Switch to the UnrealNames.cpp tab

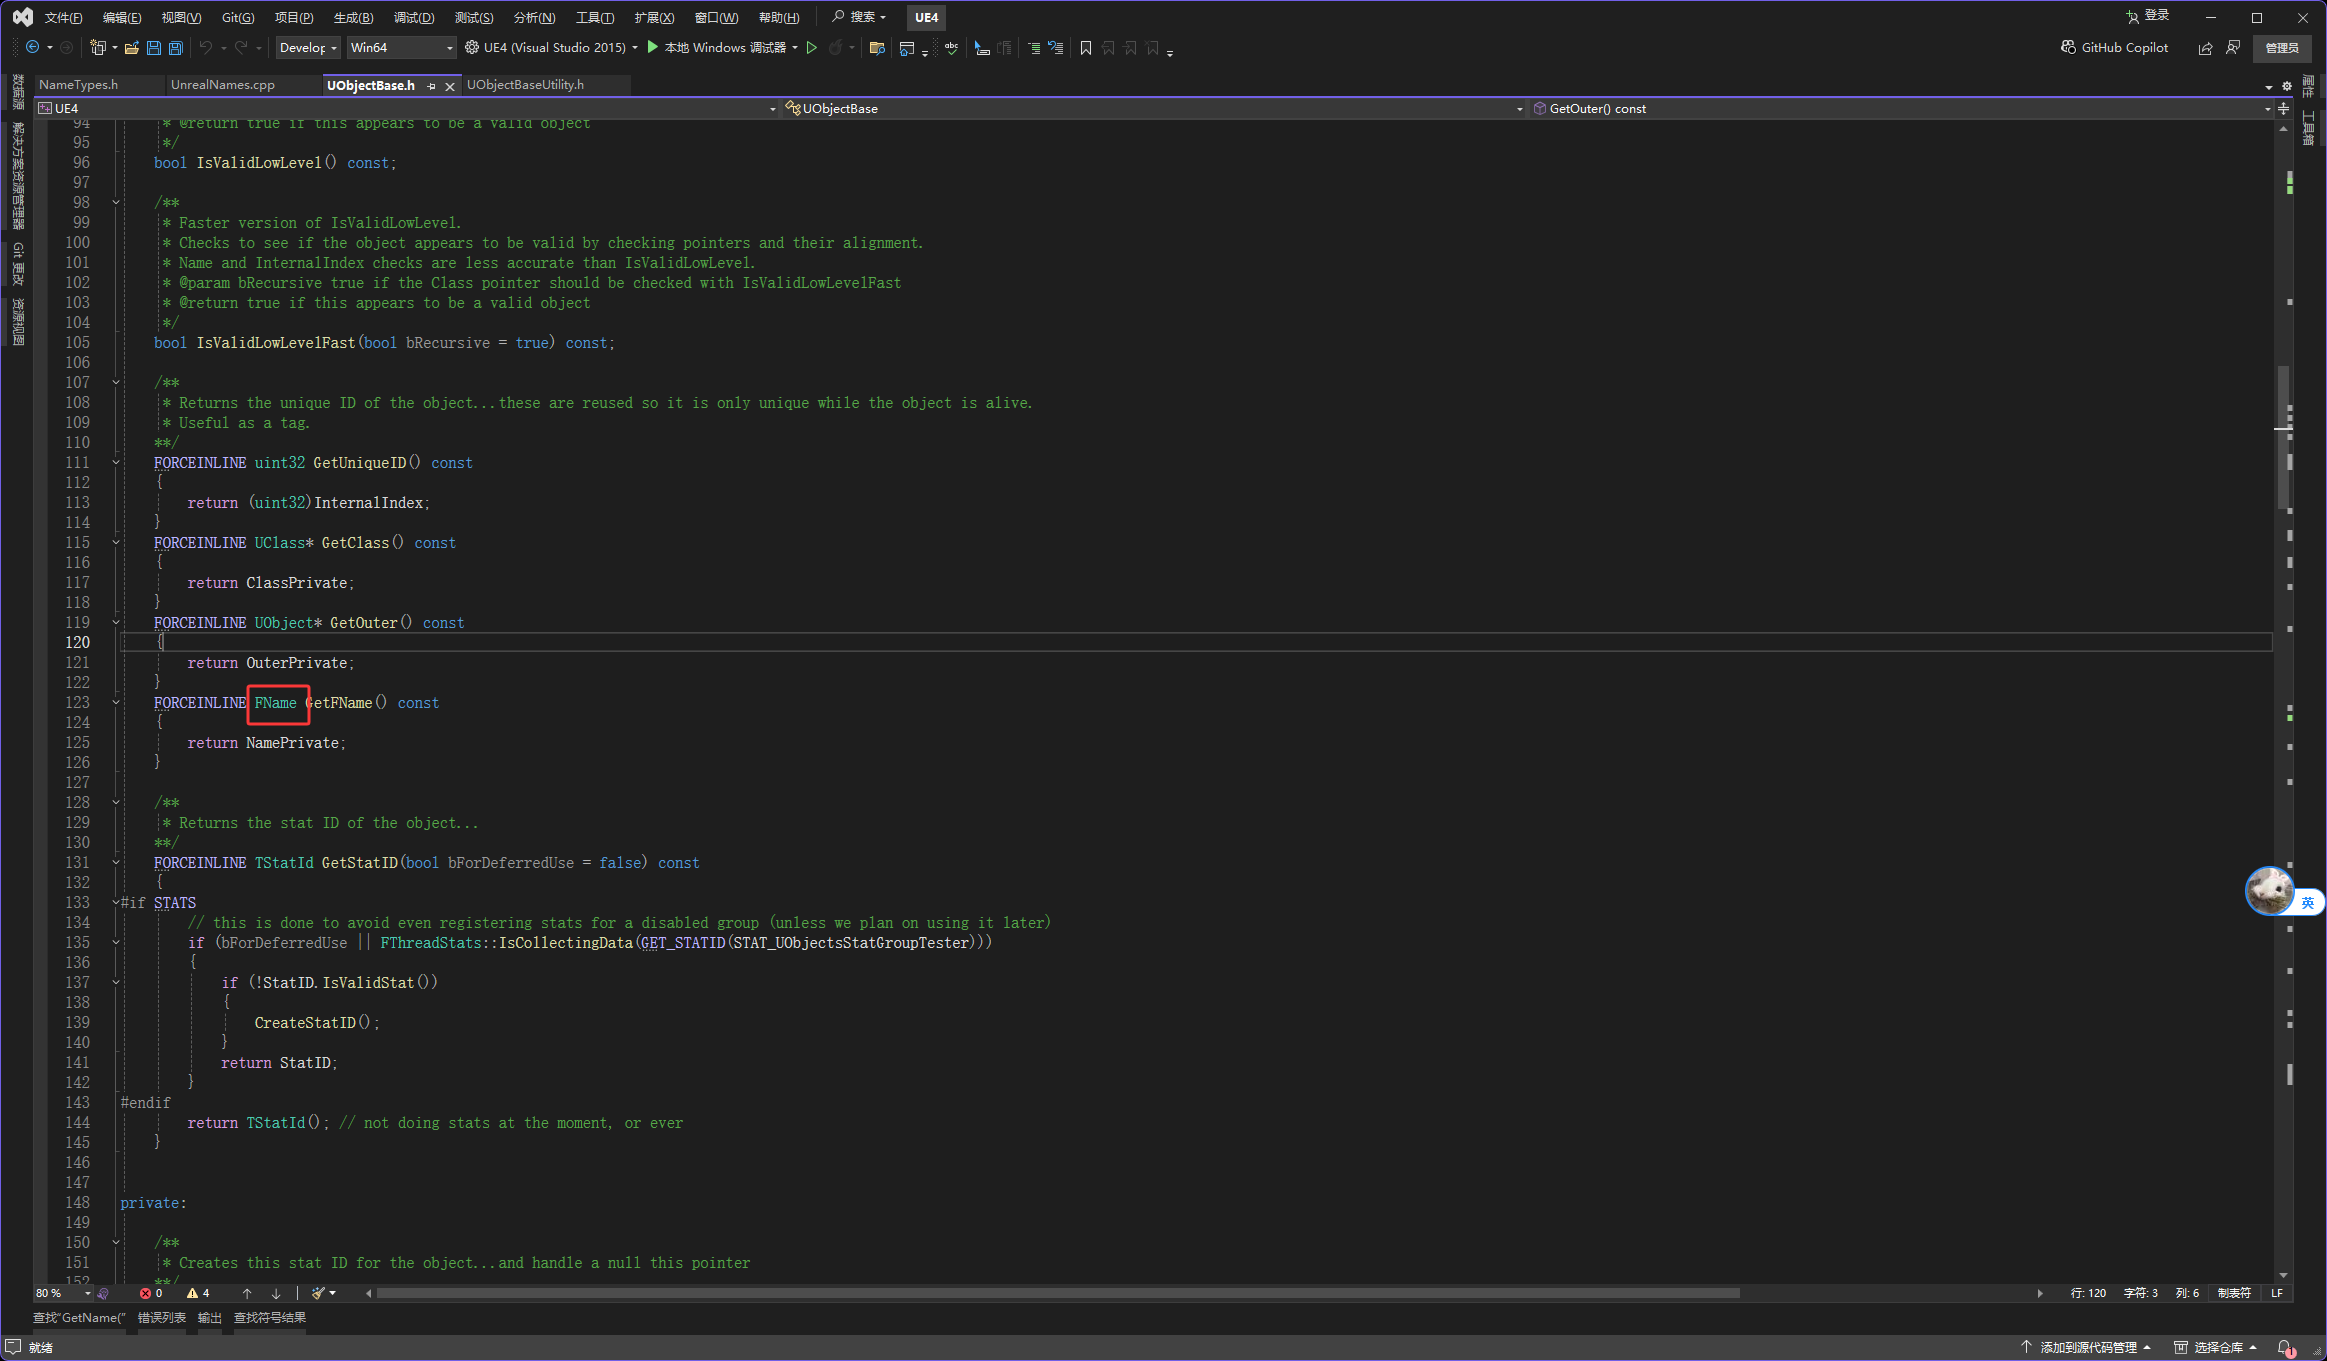tap(223, 85)
